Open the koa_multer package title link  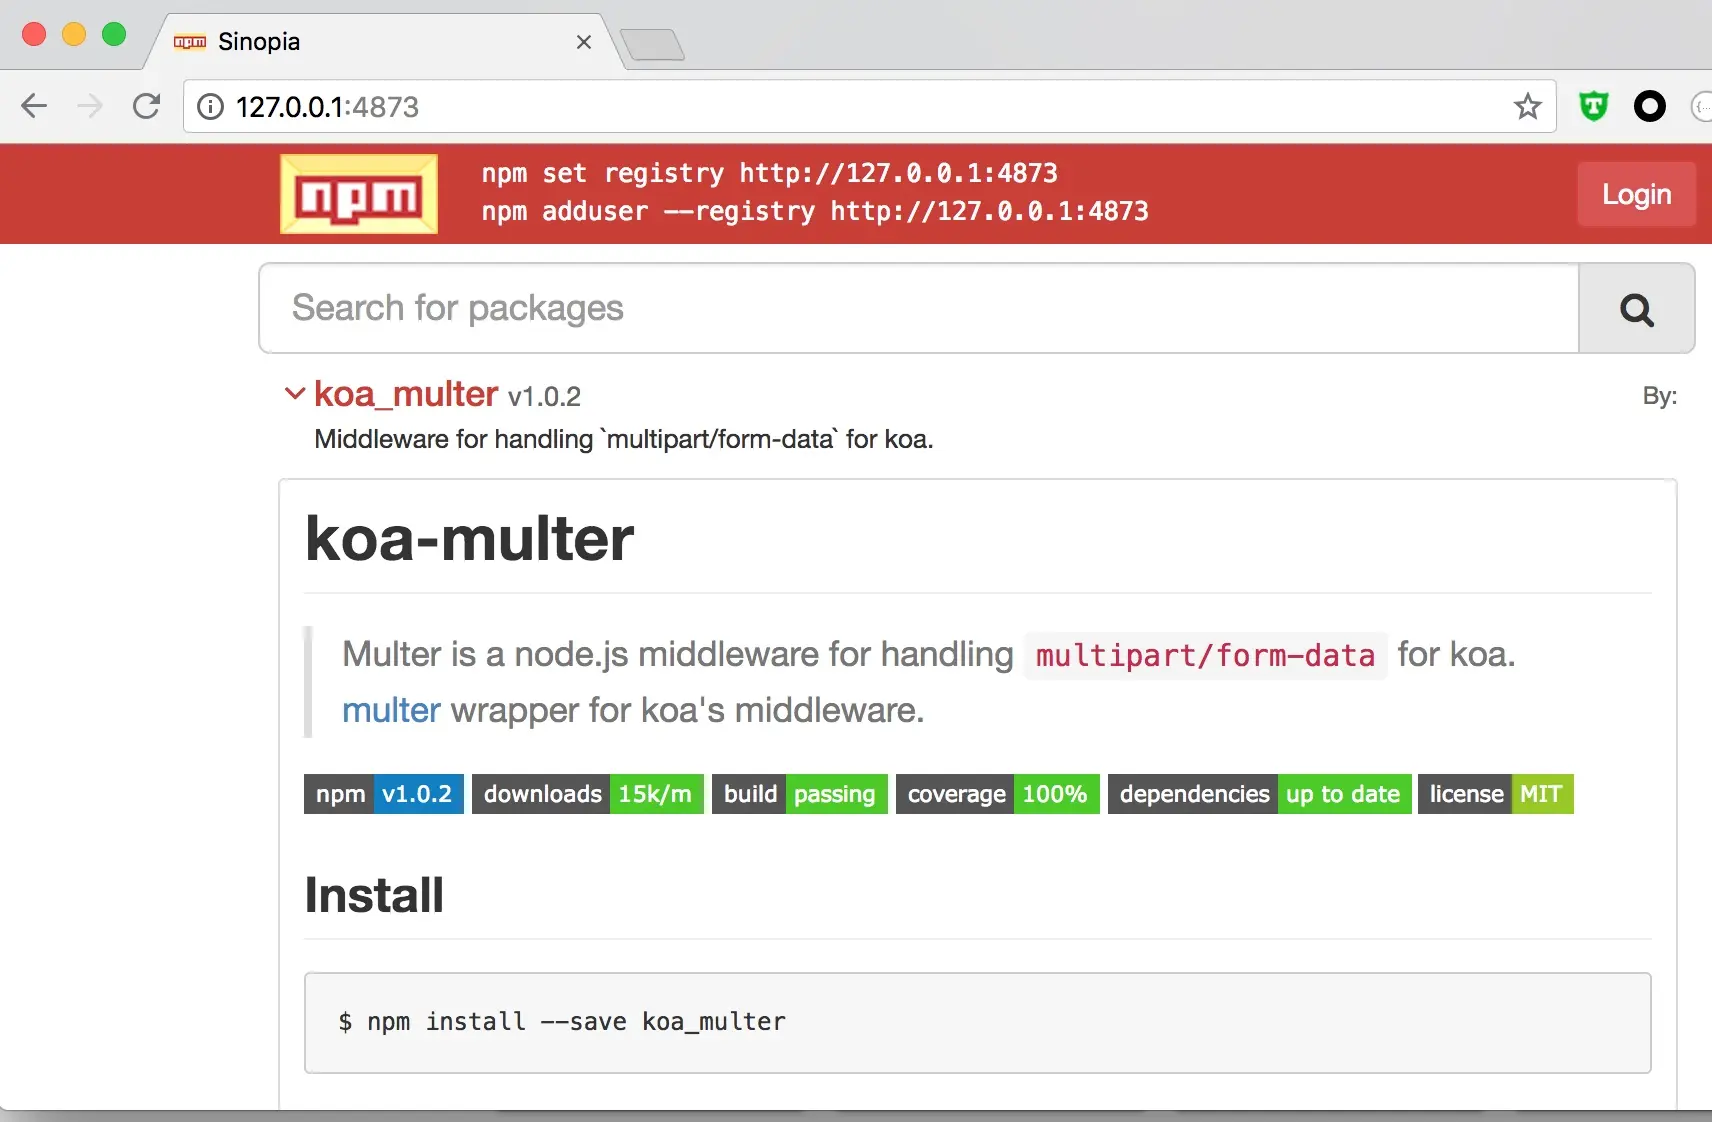point(406,394)
